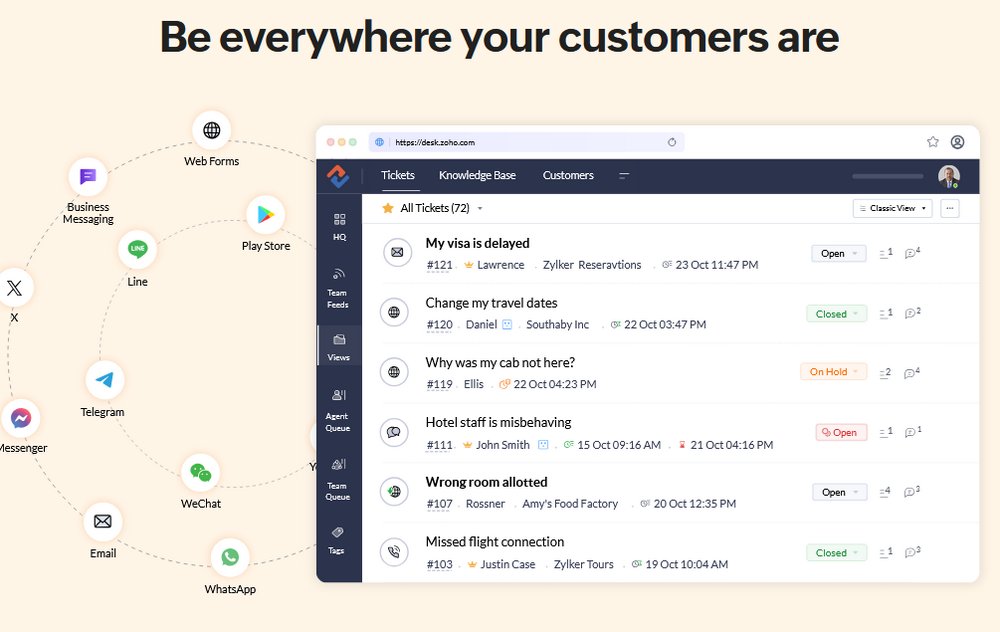The image size is (1000, 632).
Task: Open the Wrong room allotted ticket
Action: click(x=486, y=482)
